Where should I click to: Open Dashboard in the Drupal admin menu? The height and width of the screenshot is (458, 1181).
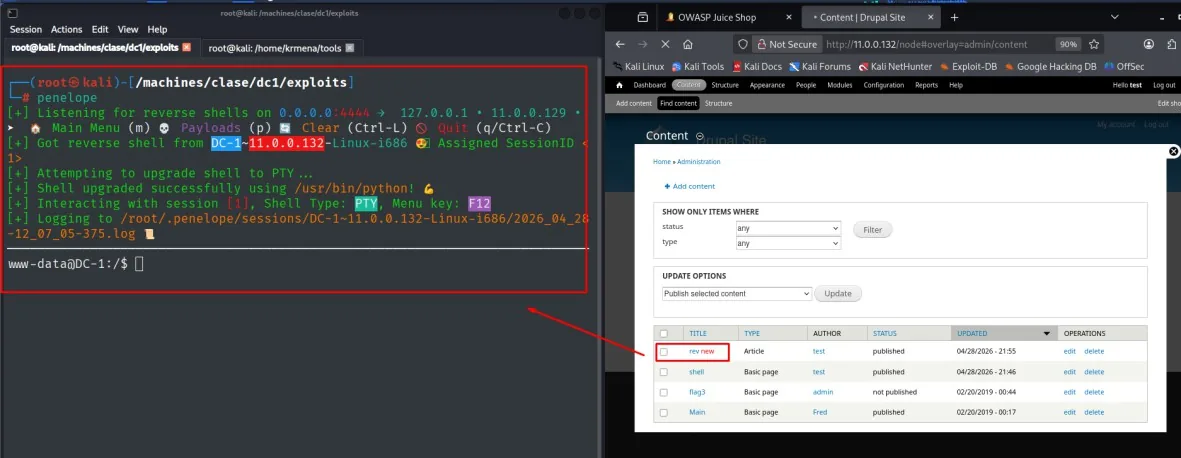tap(649, 85)
